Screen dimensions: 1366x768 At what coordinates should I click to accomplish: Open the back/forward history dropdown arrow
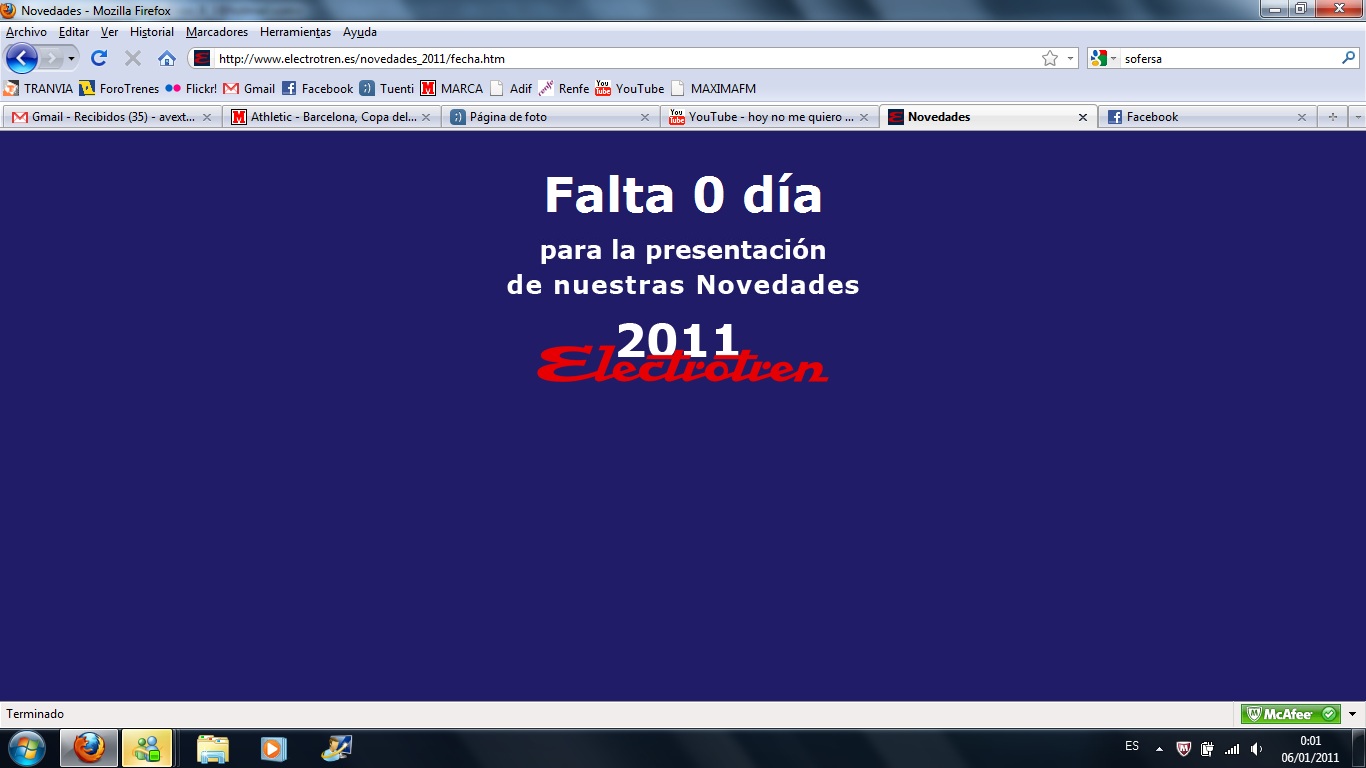click(x=71, y=58)
